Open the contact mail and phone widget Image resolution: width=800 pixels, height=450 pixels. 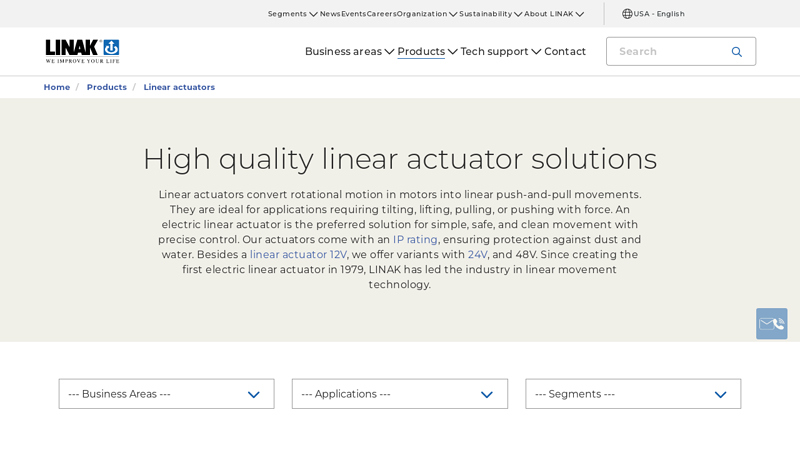coord(771,323)
